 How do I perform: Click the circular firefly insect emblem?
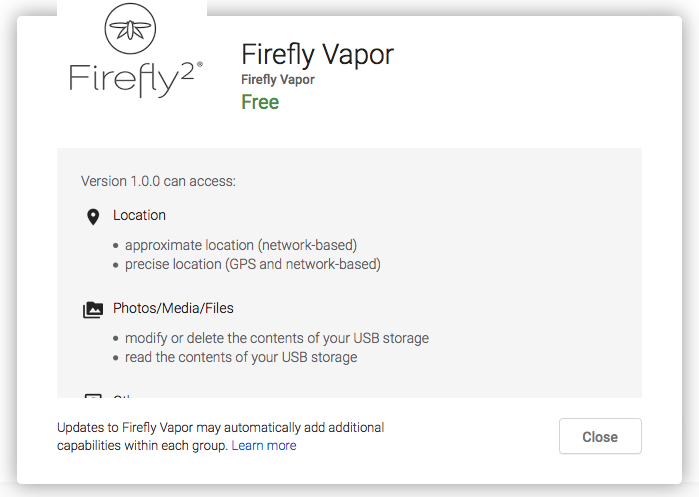click(x=130, y=29)
